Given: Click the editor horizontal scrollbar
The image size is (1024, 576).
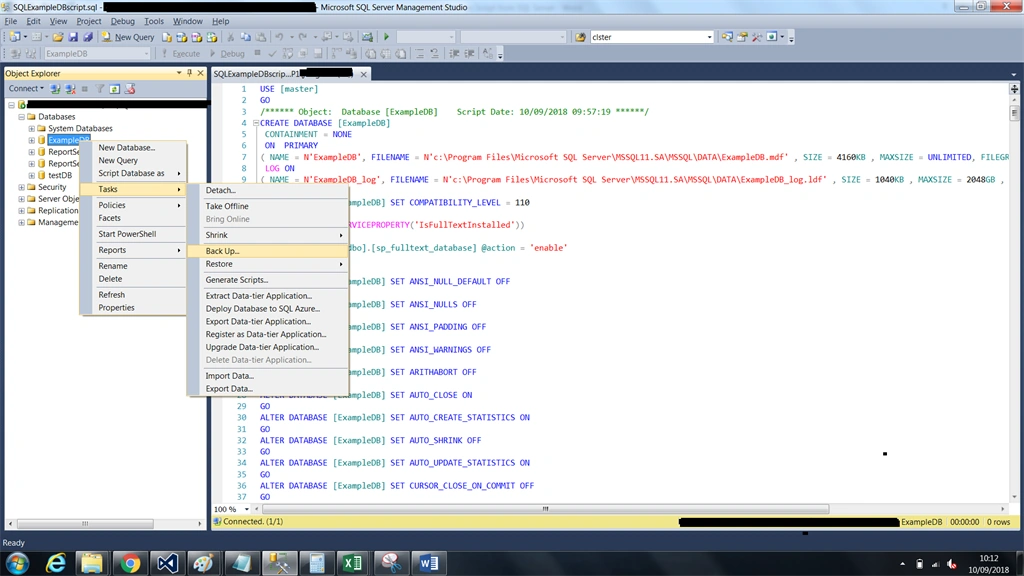Looking at the screenshot, I should point(545,509).
